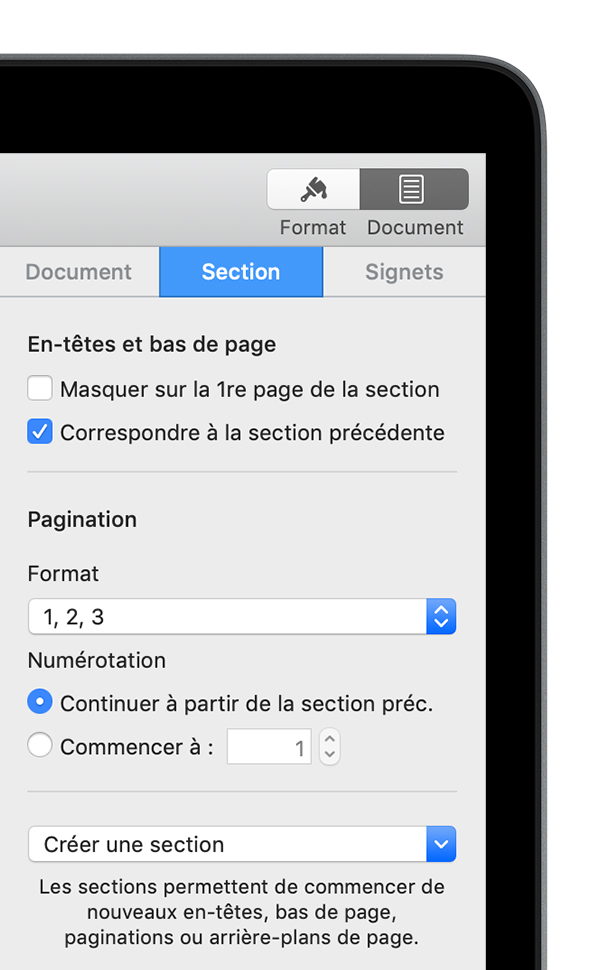
Task: Click the Créer une section chevron arrow
Action: click(441, 844)
